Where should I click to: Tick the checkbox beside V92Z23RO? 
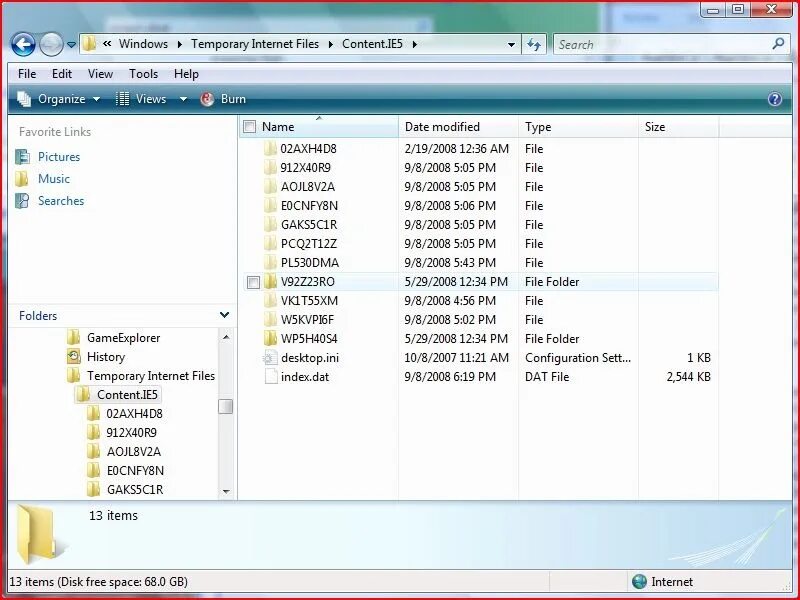tap(253, 282)
